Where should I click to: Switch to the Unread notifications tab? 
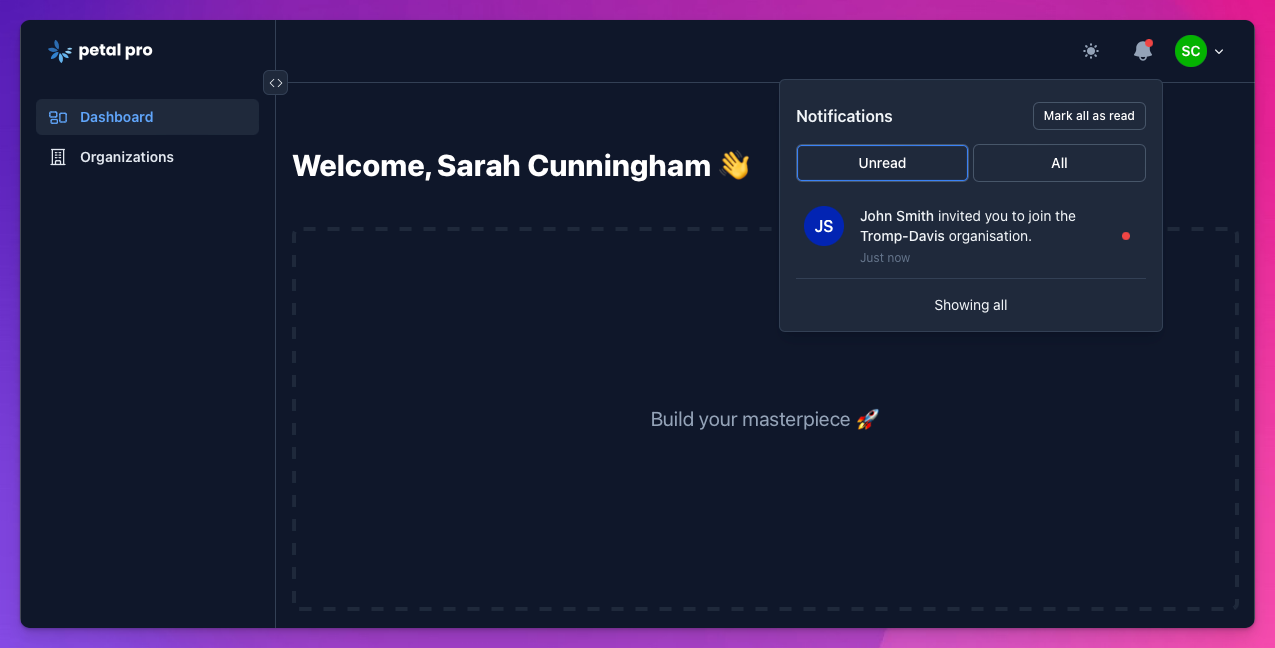[882, 163]
